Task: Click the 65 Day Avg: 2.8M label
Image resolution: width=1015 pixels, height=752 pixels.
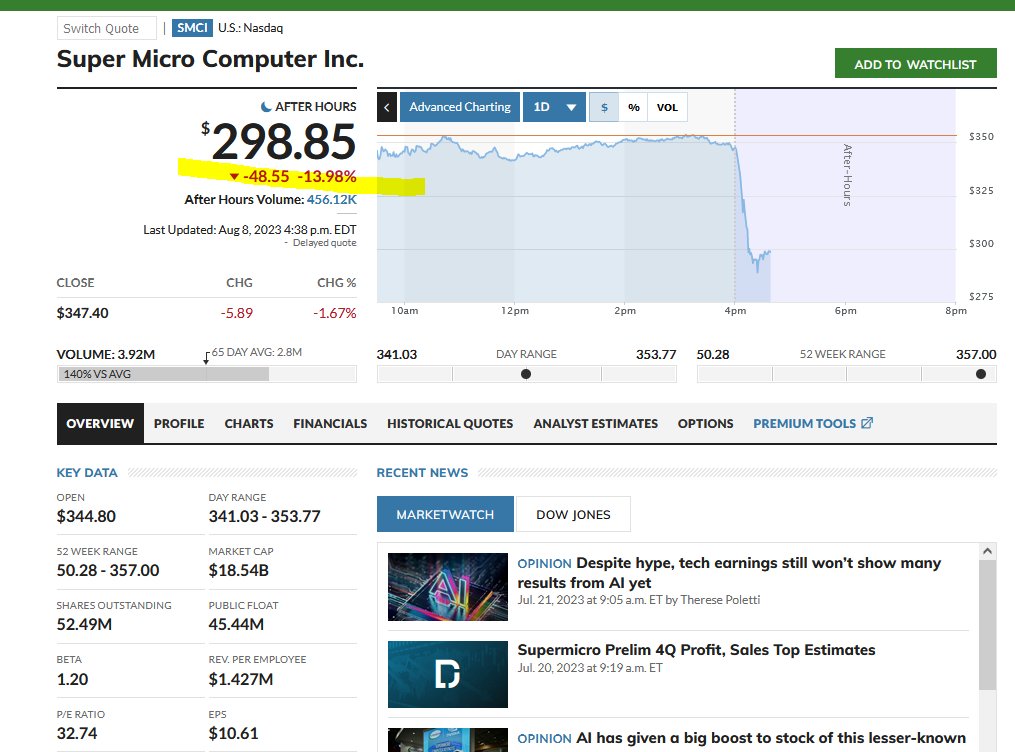Action: coord(256,352)
